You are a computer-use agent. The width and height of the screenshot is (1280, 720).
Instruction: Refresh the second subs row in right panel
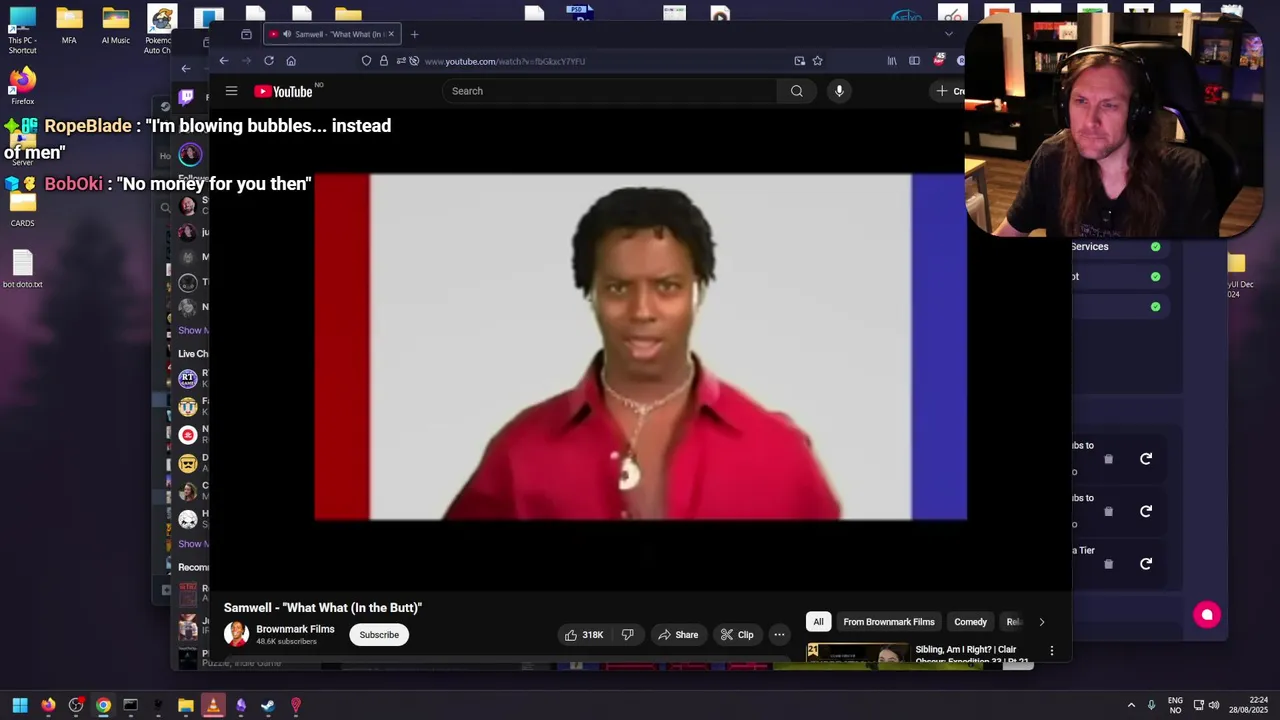pyautogui.click(x=1146, y=511)
